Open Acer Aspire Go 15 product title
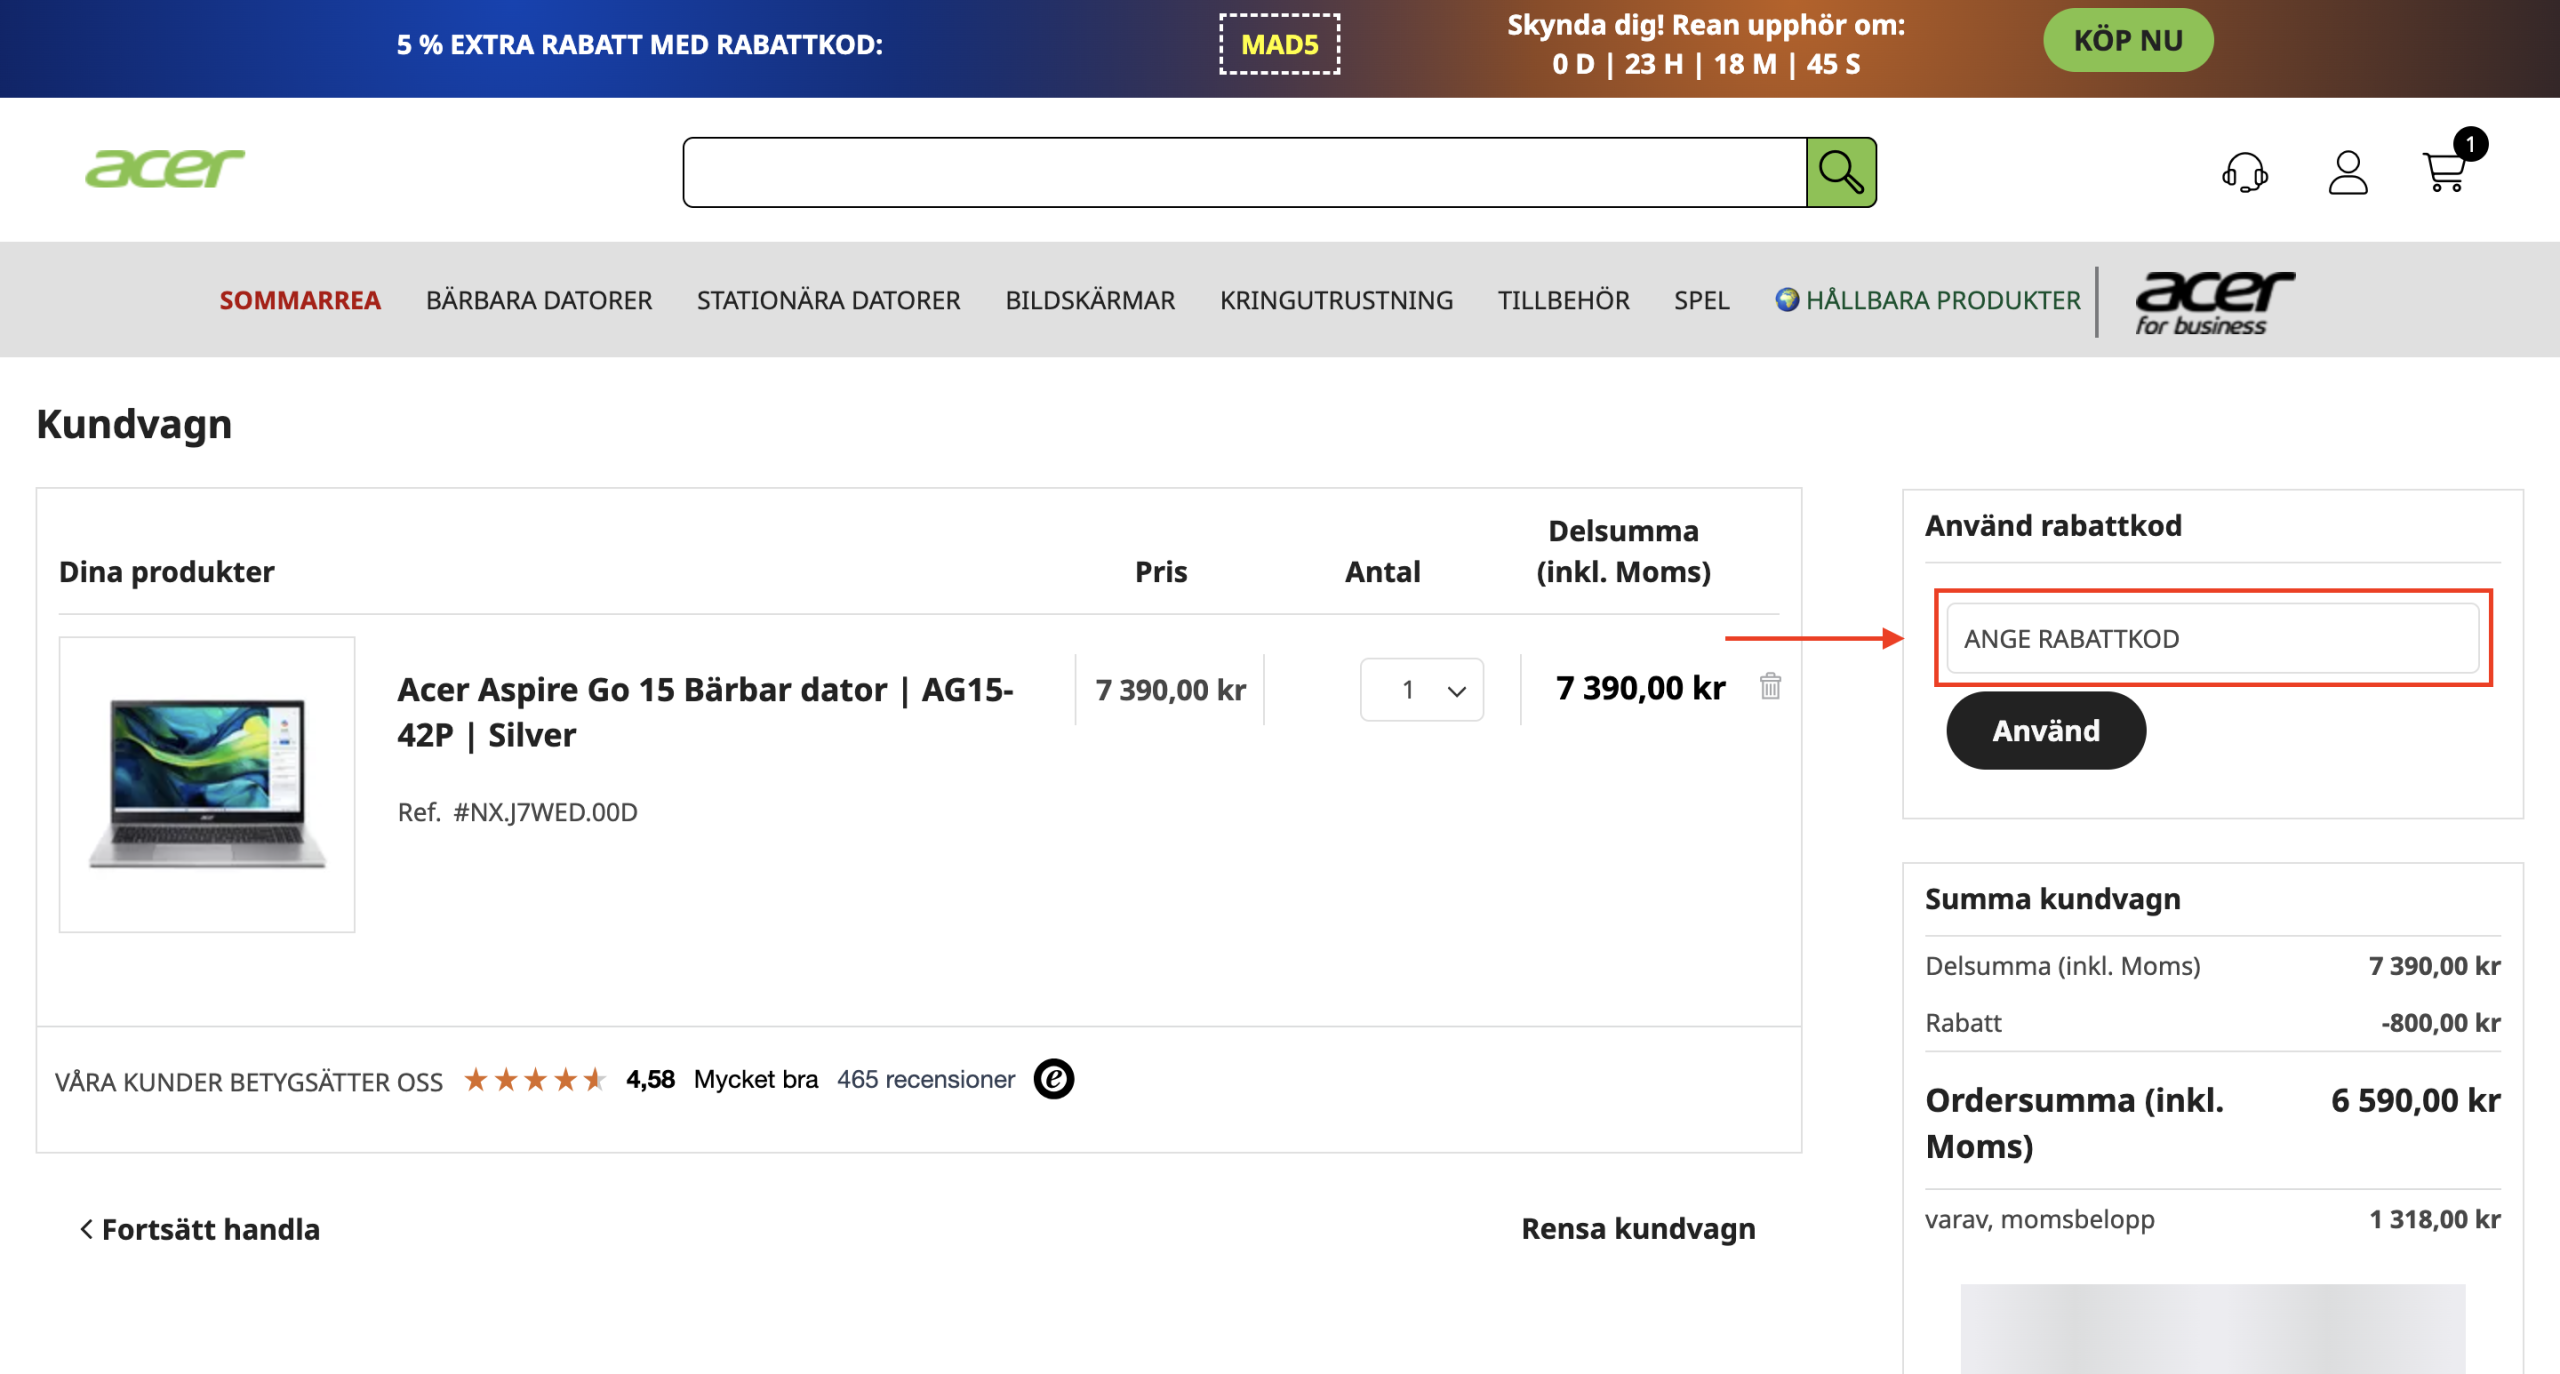The height and width of the screenshot is (1374, 2560). [x=705, y=712]
